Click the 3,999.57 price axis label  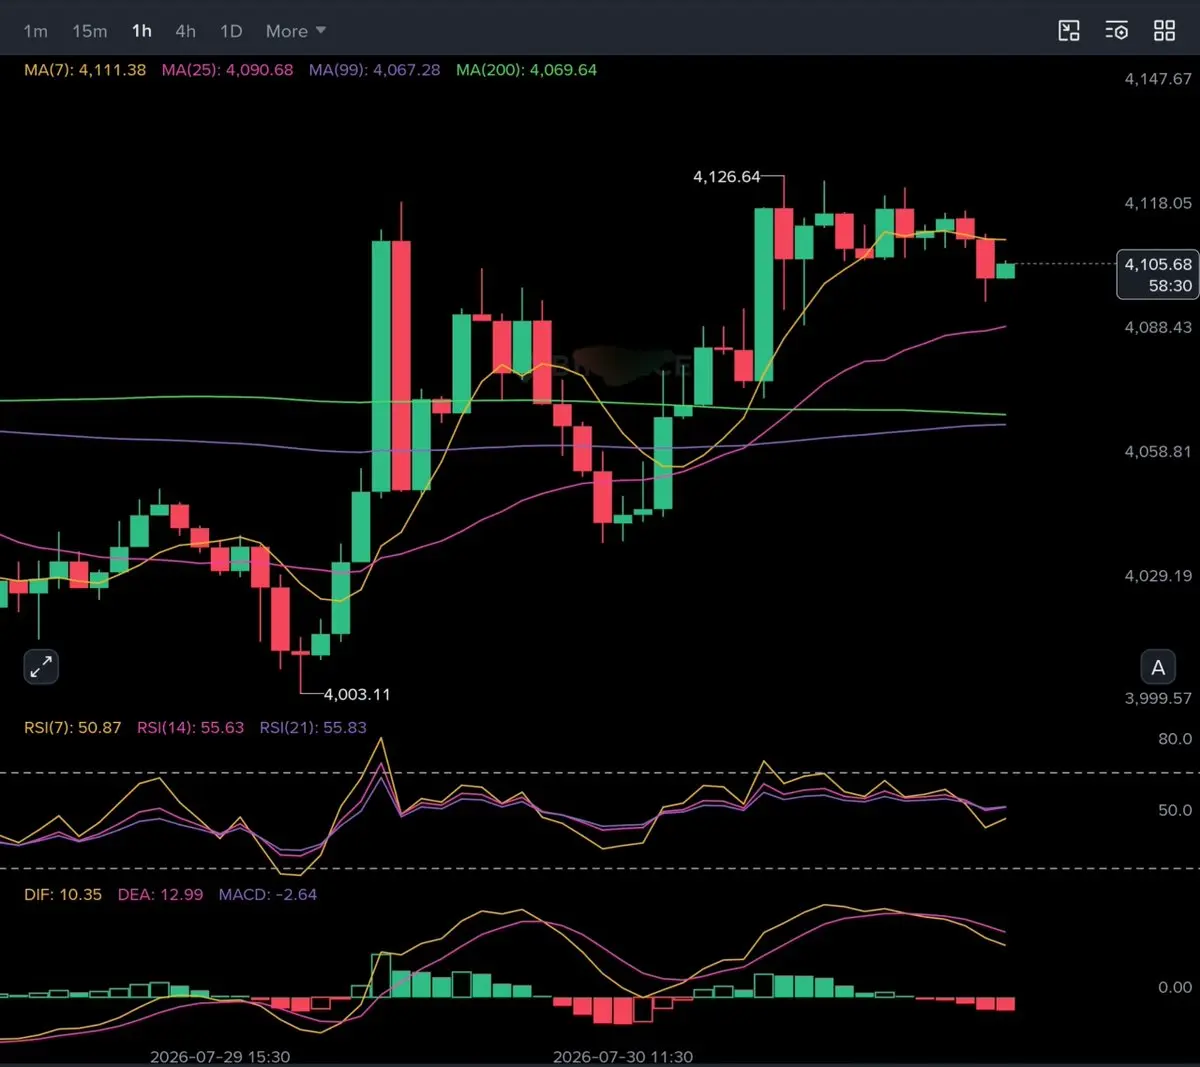1158,699
